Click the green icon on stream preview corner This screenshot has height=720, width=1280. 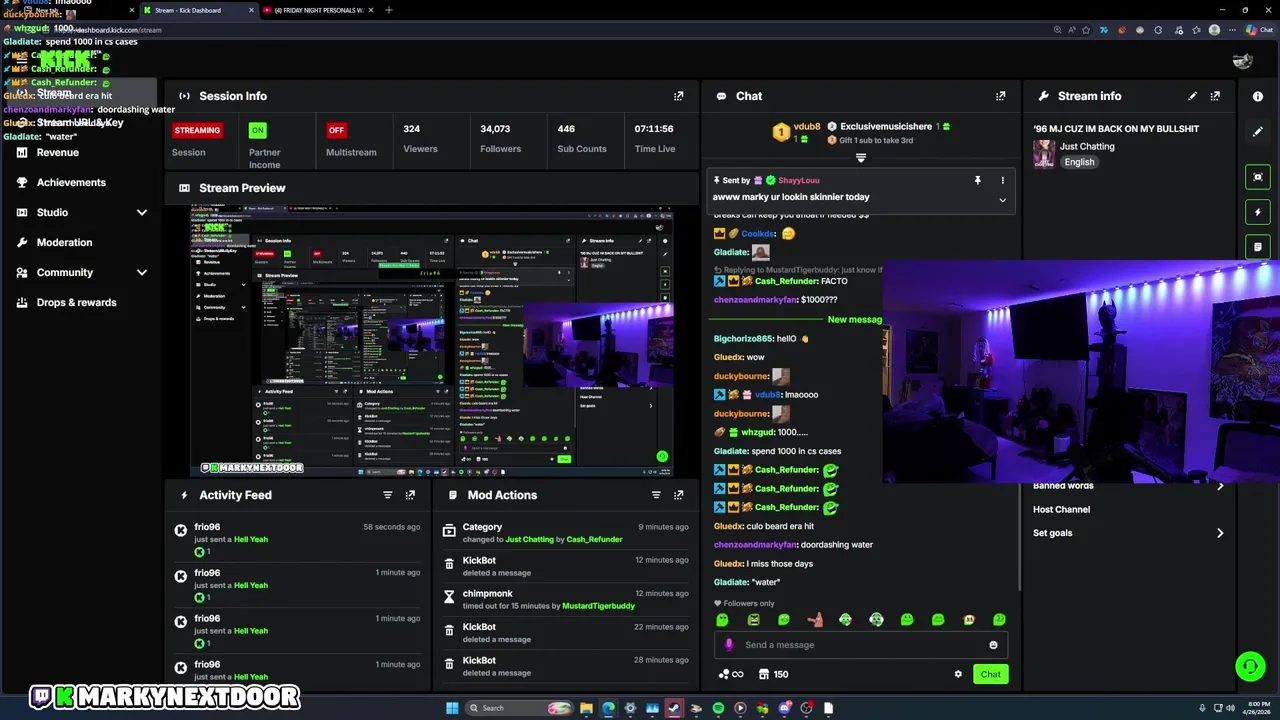coord(661,457)
